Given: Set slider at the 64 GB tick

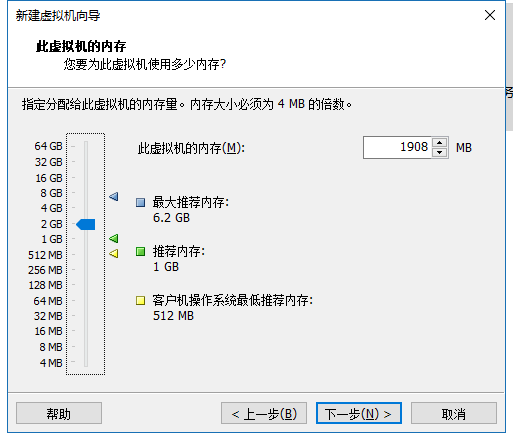Looking at the screenshot, I should pyautogui.click(x=86, y=146).
